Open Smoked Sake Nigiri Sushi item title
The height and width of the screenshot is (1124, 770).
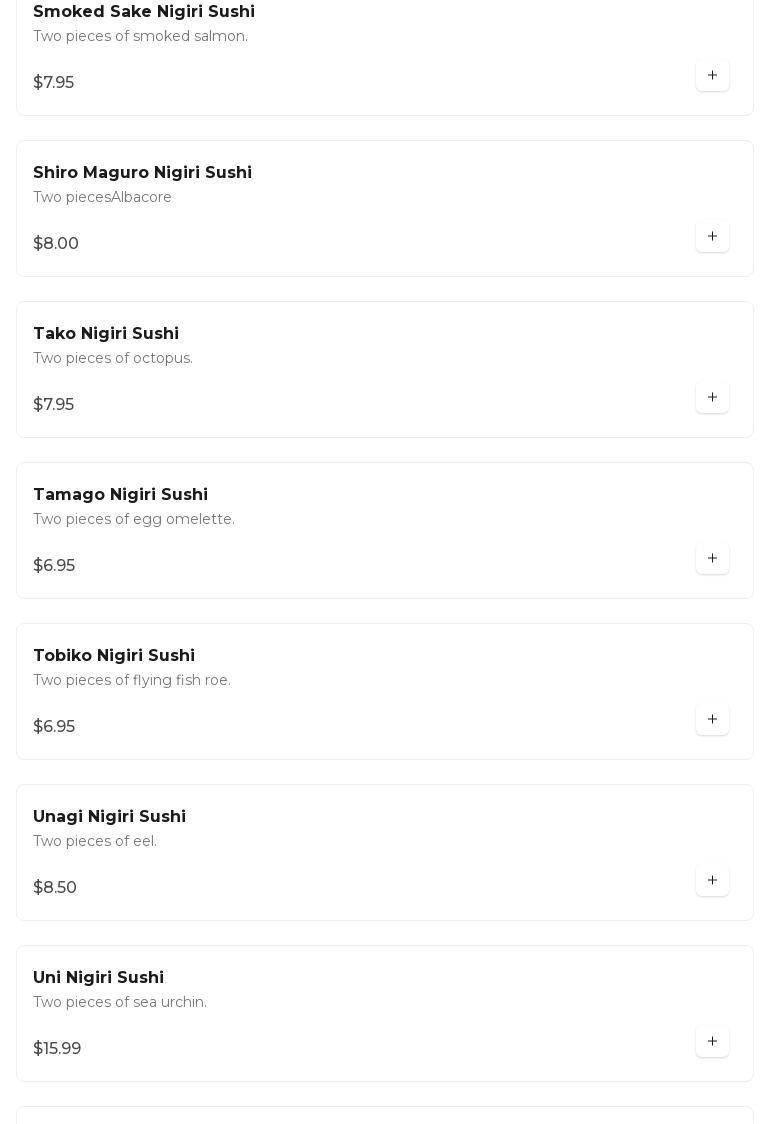click(x=144, y=12)
